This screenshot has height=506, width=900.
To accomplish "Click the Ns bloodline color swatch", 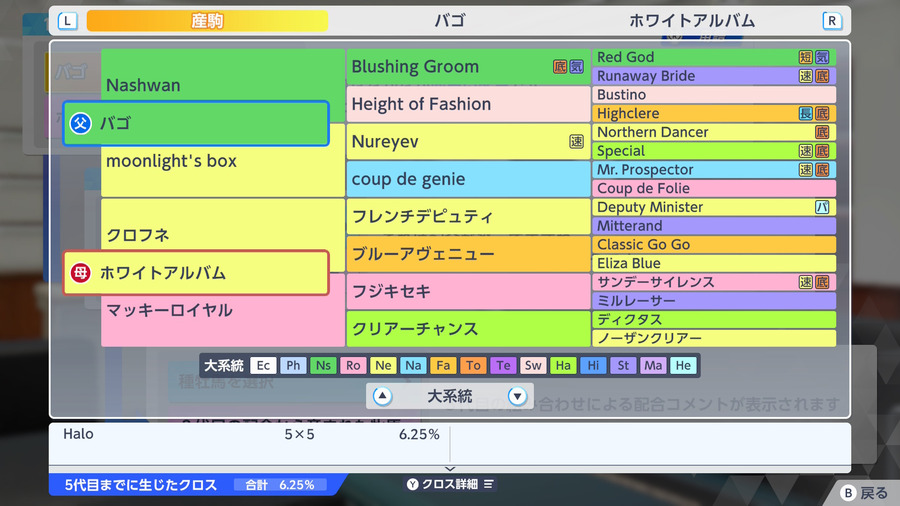I will 323,365.
